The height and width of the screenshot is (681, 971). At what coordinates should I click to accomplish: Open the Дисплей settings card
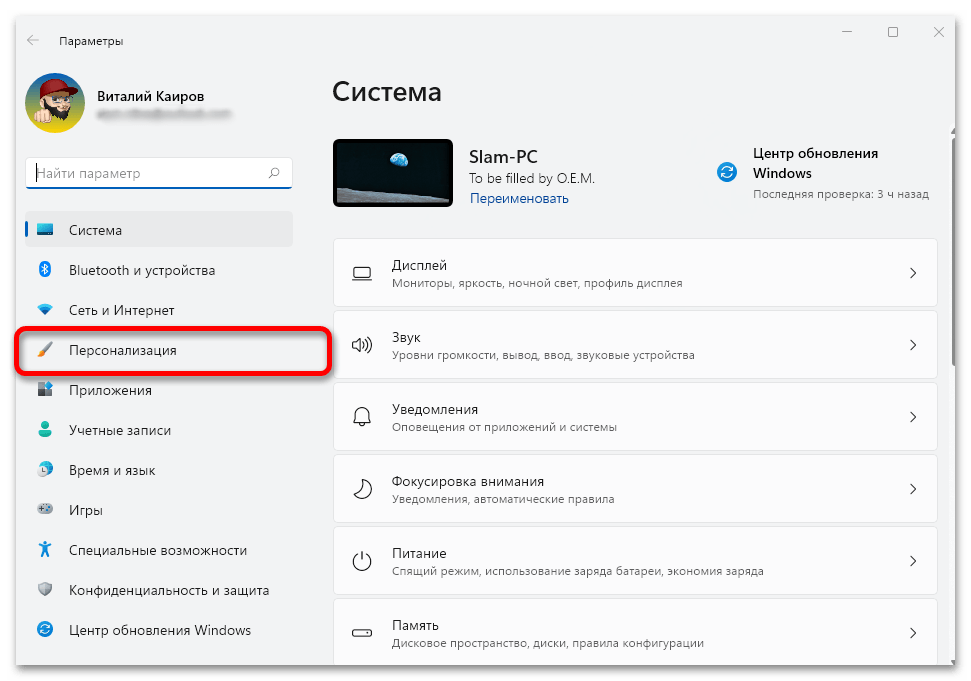pyautogui.click(x=635, y=273)
